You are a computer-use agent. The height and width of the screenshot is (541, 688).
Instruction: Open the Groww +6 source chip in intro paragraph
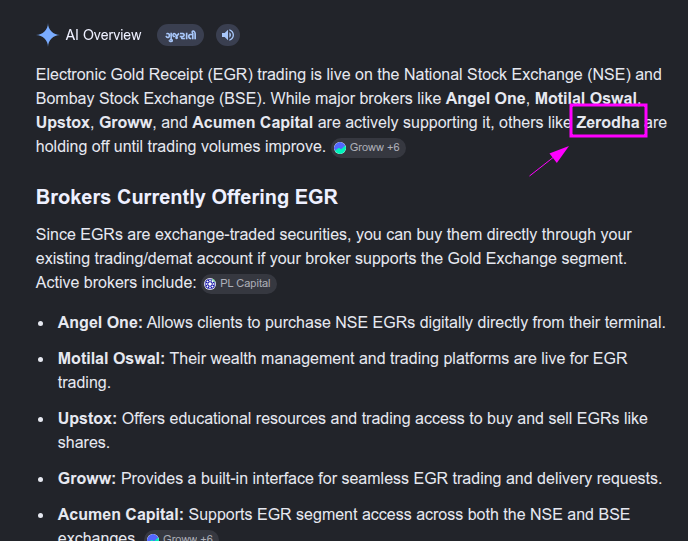tap(368, 148)
